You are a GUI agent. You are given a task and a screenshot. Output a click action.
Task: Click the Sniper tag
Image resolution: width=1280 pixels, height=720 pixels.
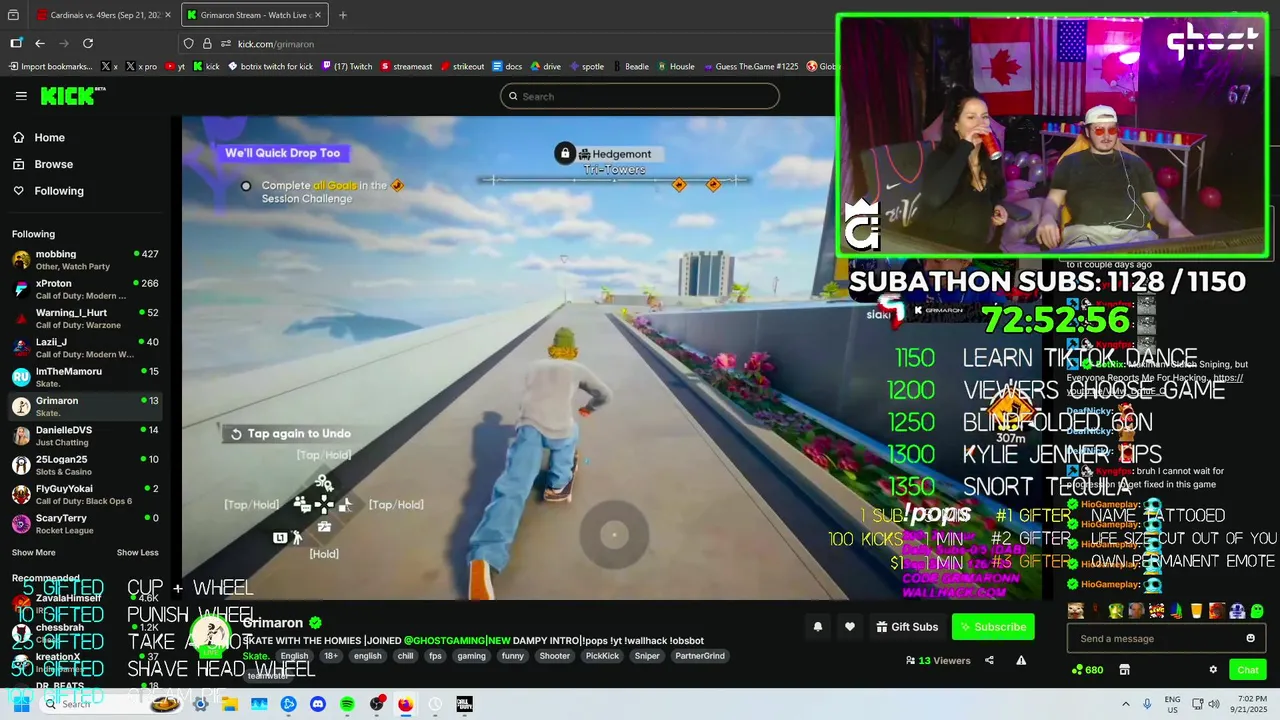pos(647,656)
